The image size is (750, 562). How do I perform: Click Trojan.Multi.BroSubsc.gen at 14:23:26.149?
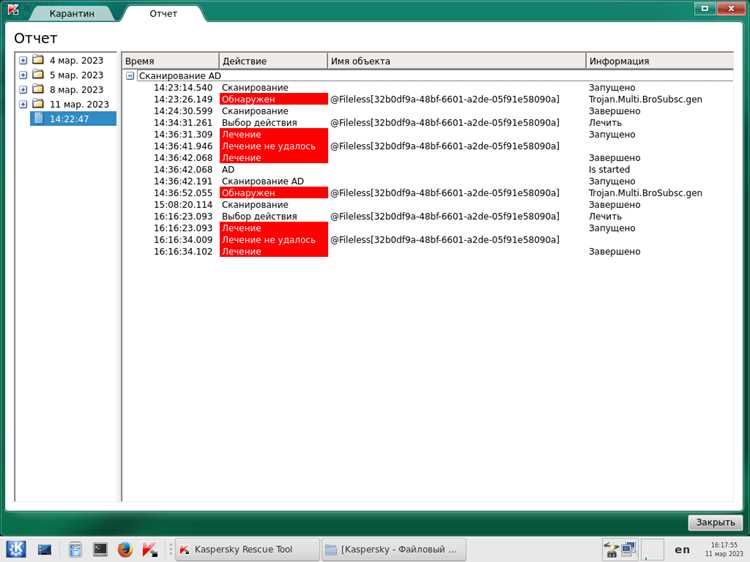[645, 99]
